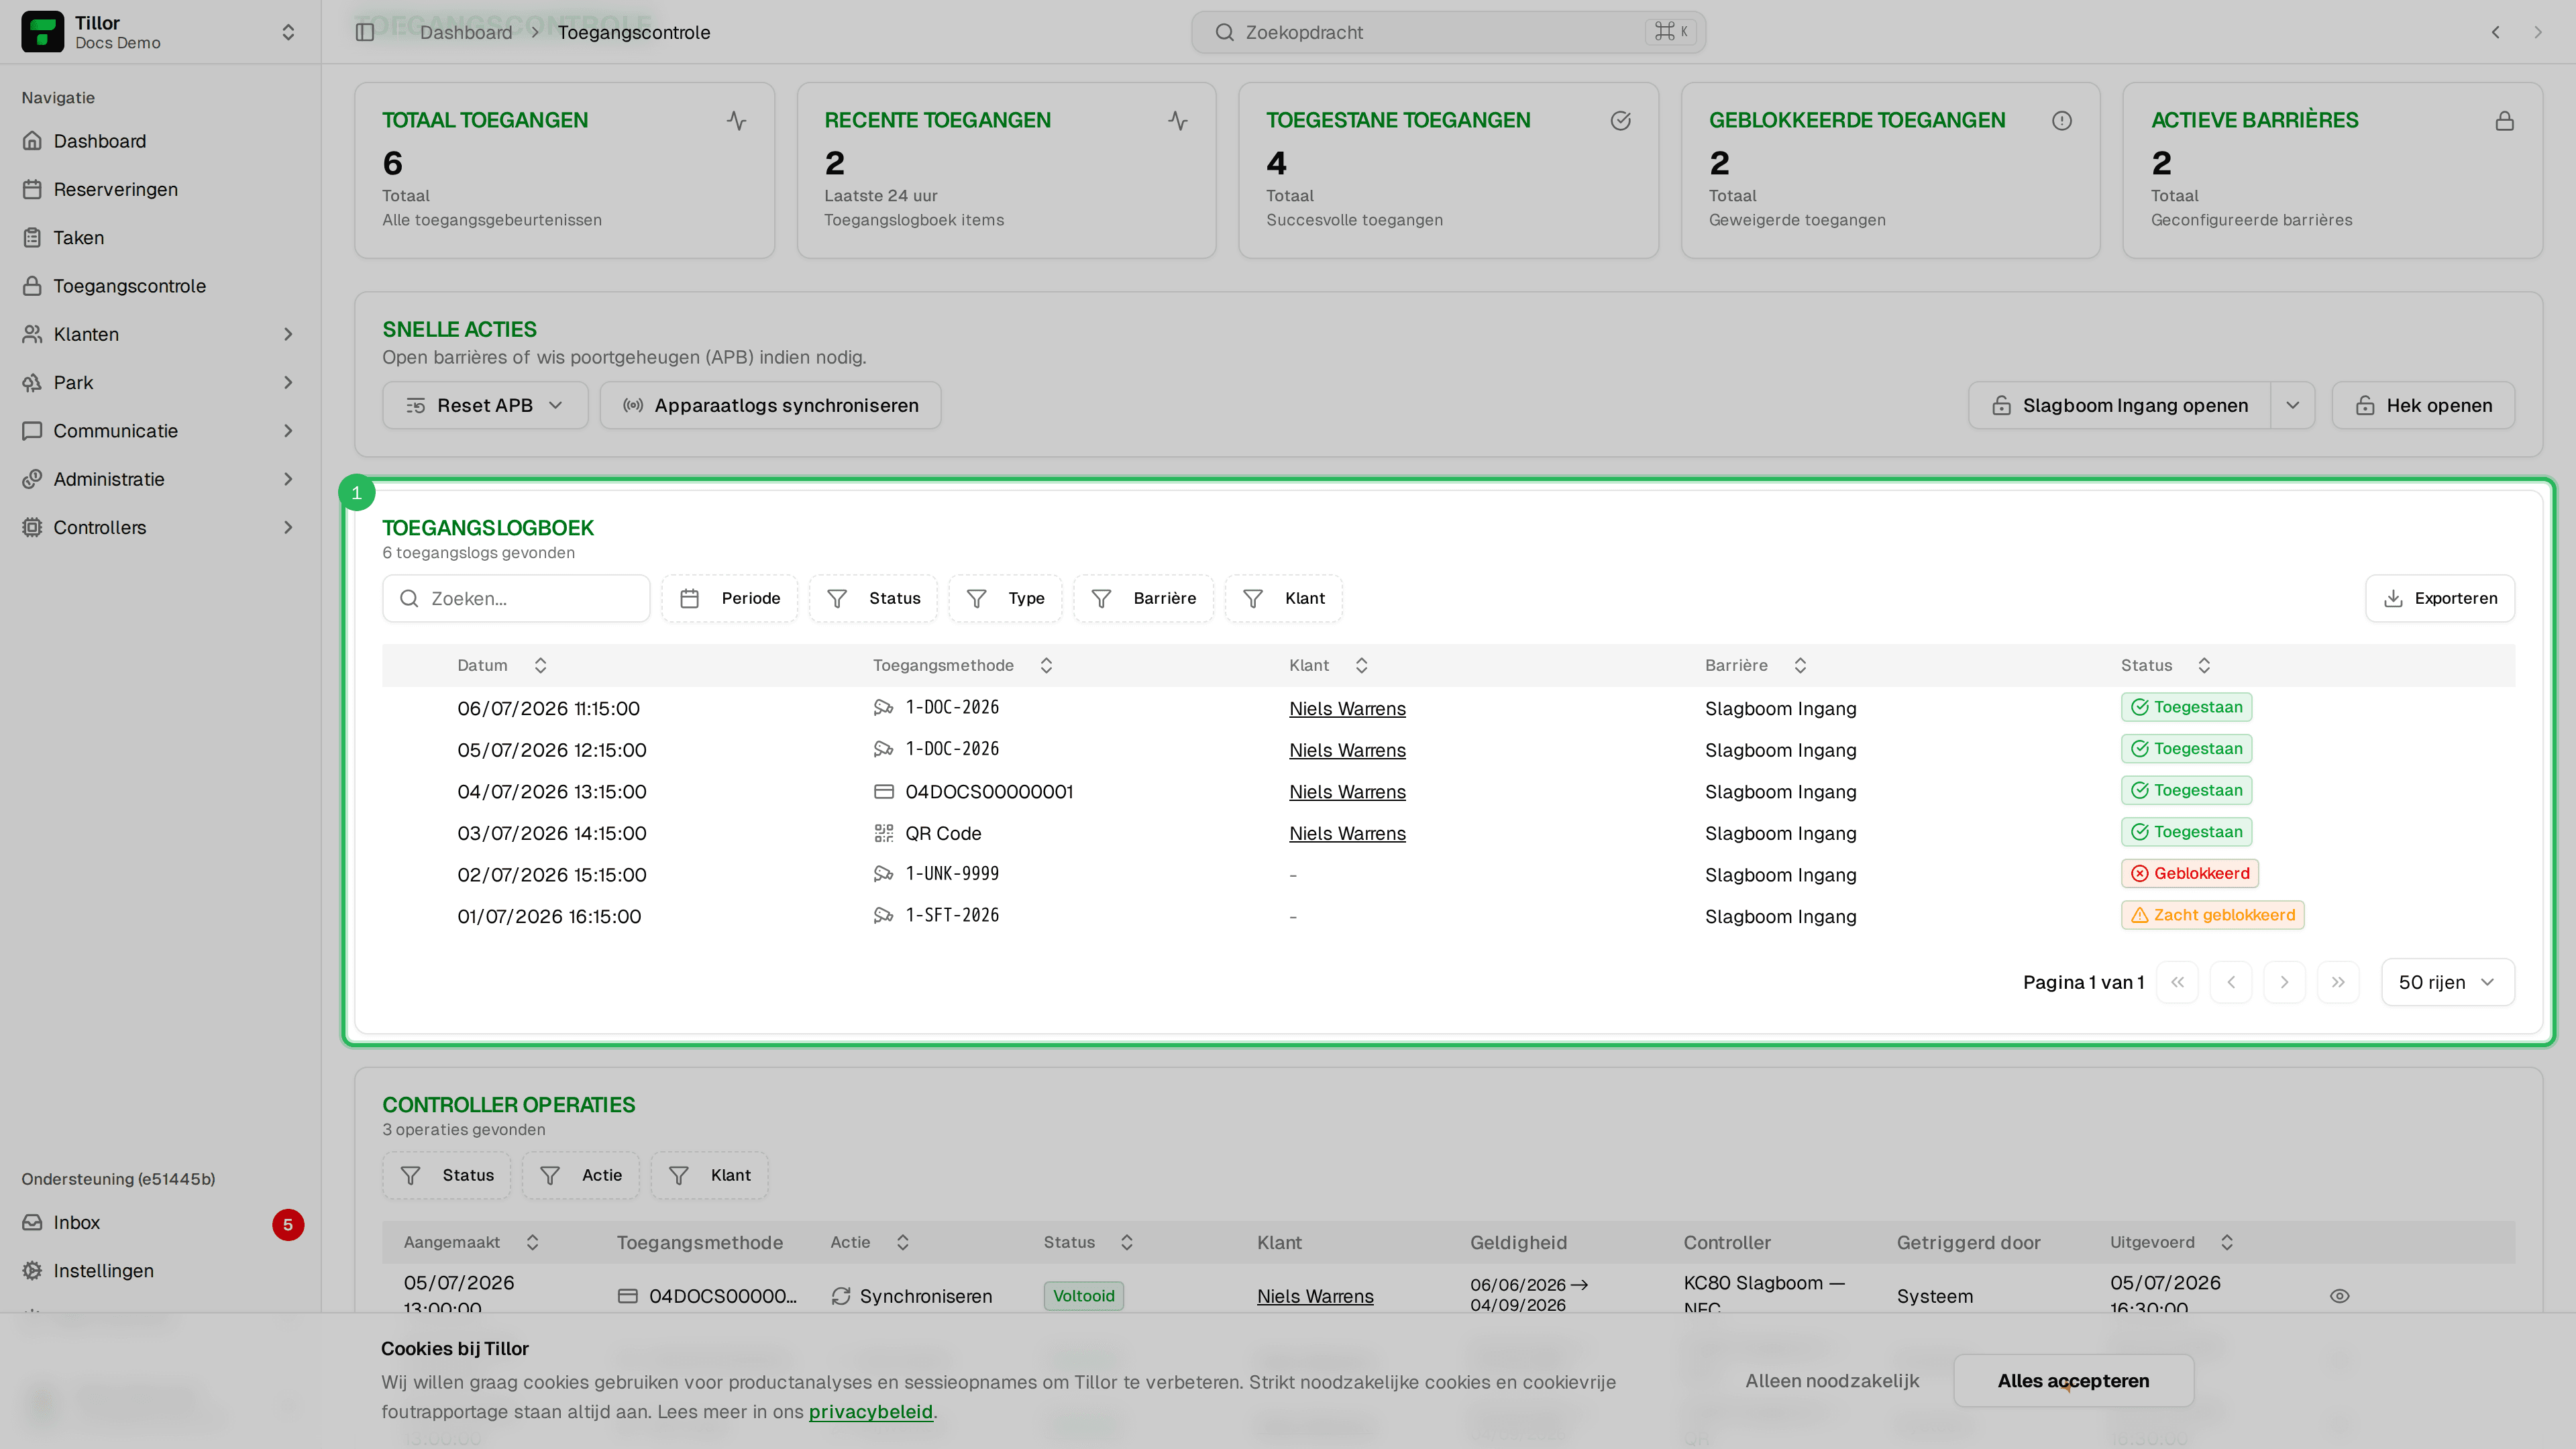The width and height of the screenshot is (2576, 1449).
Task: Click the lock icon on Actieve Barrières card
Action: point(2505,121)
